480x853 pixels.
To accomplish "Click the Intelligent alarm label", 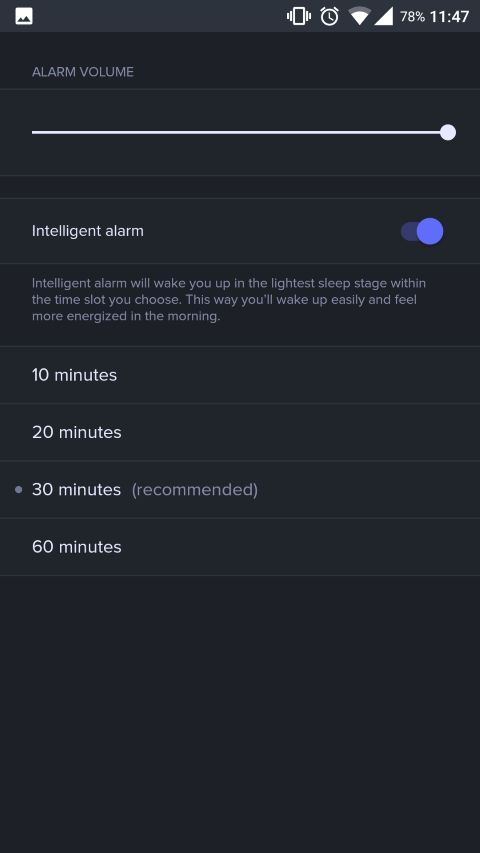I will point(88,231).
